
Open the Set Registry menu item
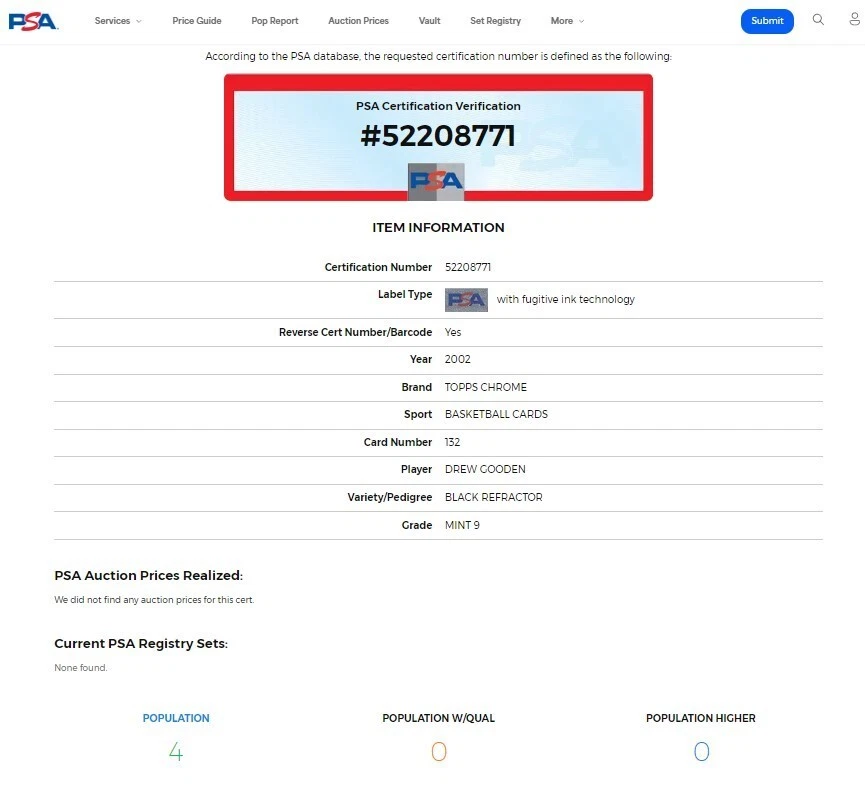coord(495,21)
